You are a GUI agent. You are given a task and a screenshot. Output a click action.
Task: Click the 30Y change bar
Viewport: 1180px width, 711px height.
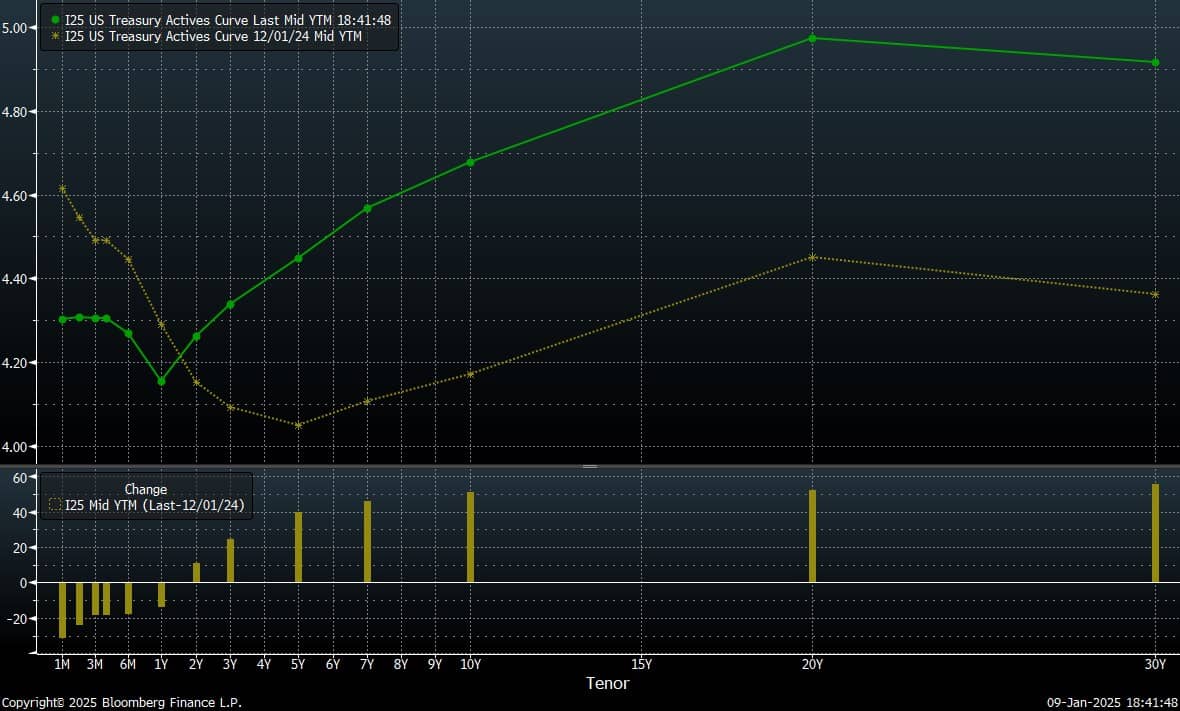pos(1155,533)
